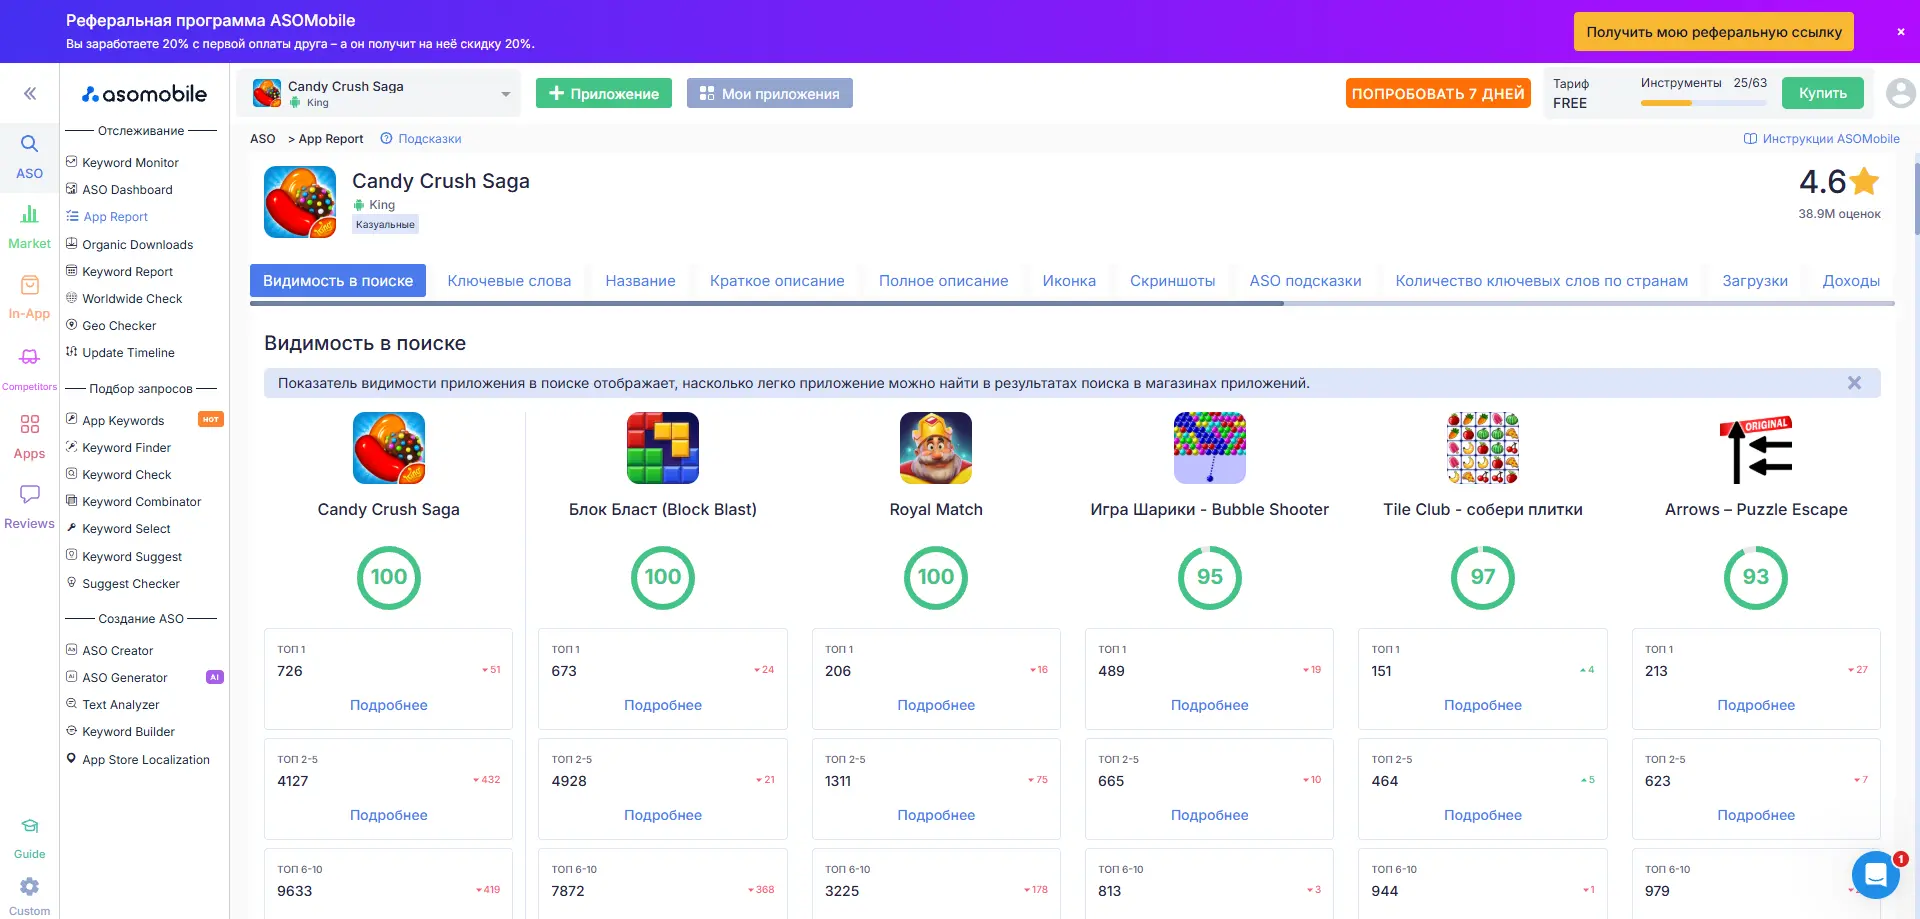Switch to the Краткое описание tab
Image resolution: width=1920 pixels, height=919 pixels.
tap(777, 281)
